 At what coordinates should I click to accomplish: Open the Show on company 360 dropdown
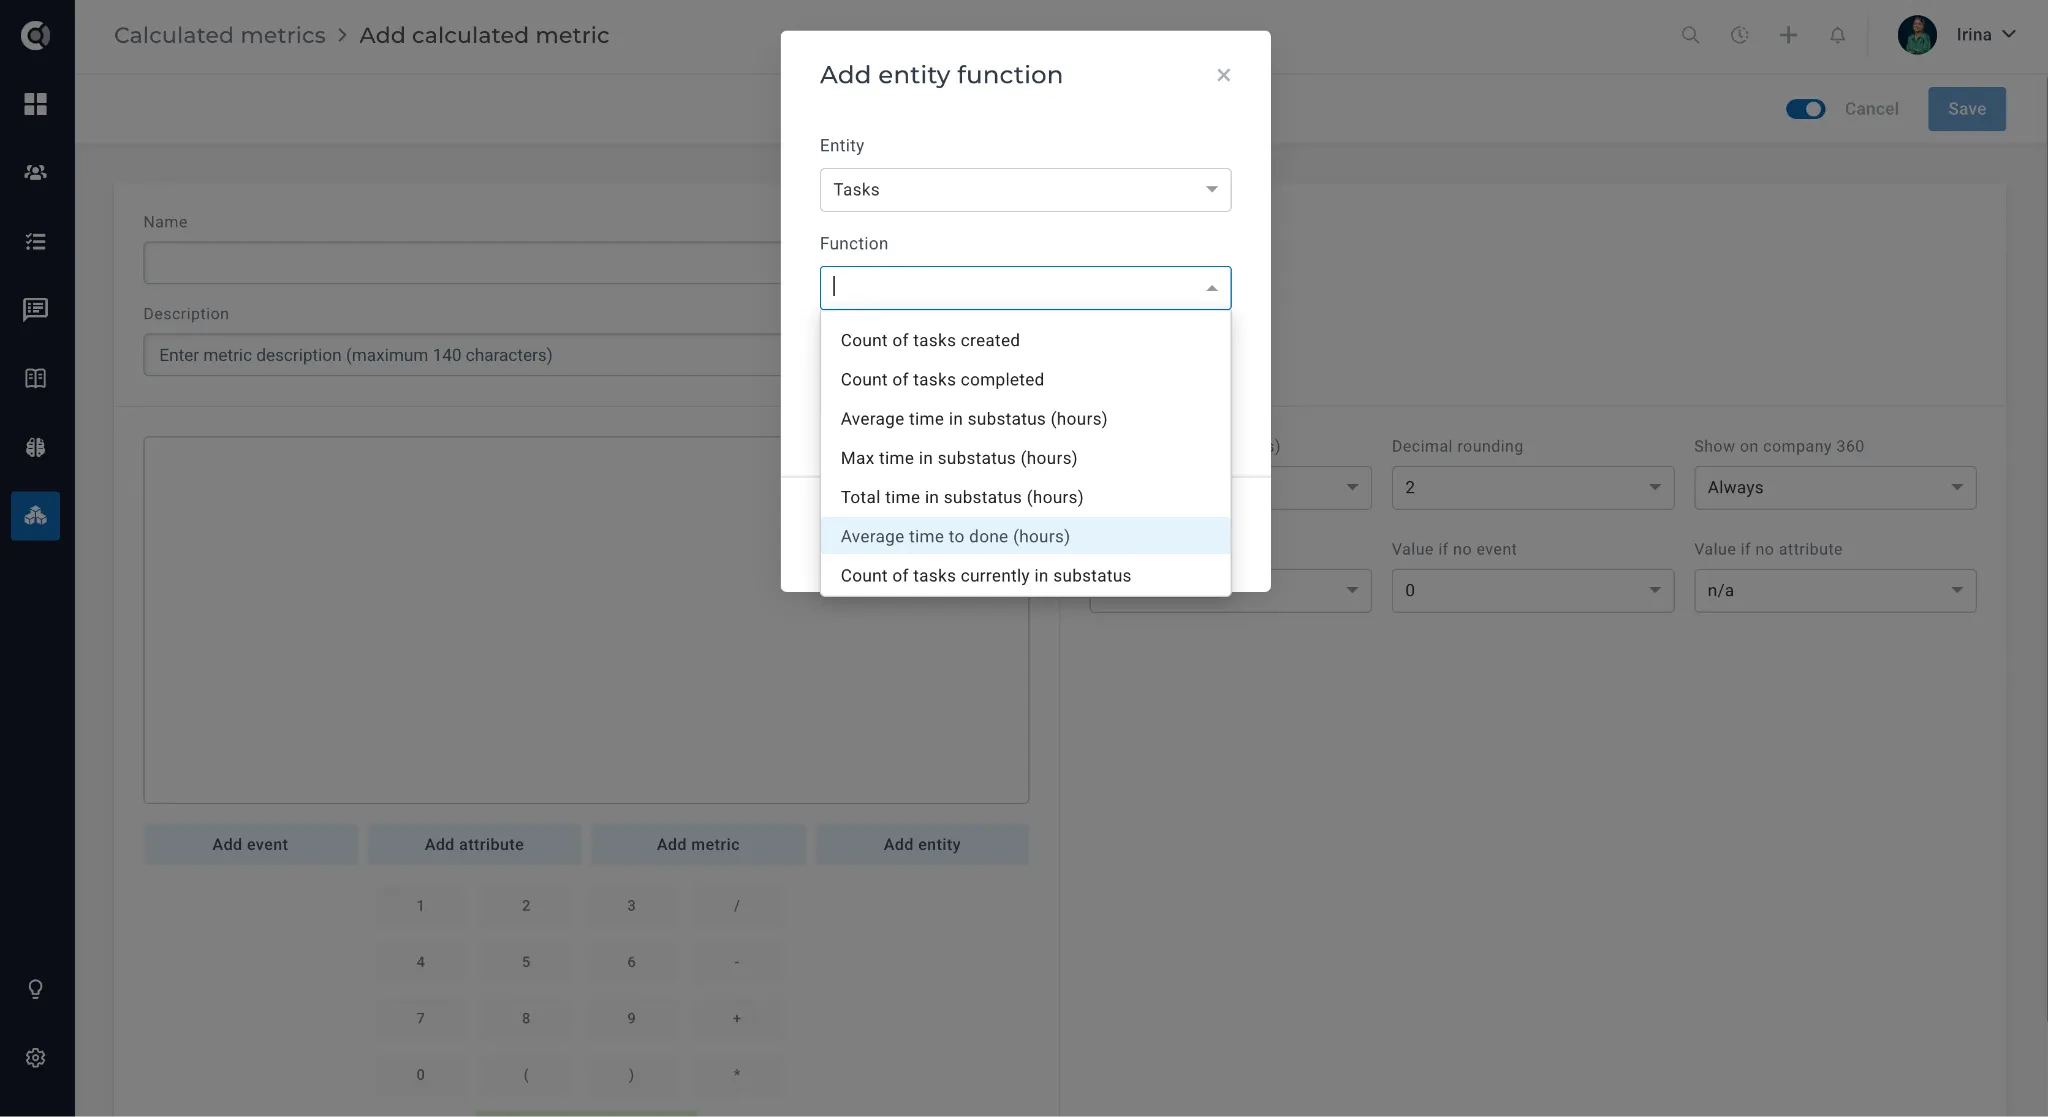1834,488
